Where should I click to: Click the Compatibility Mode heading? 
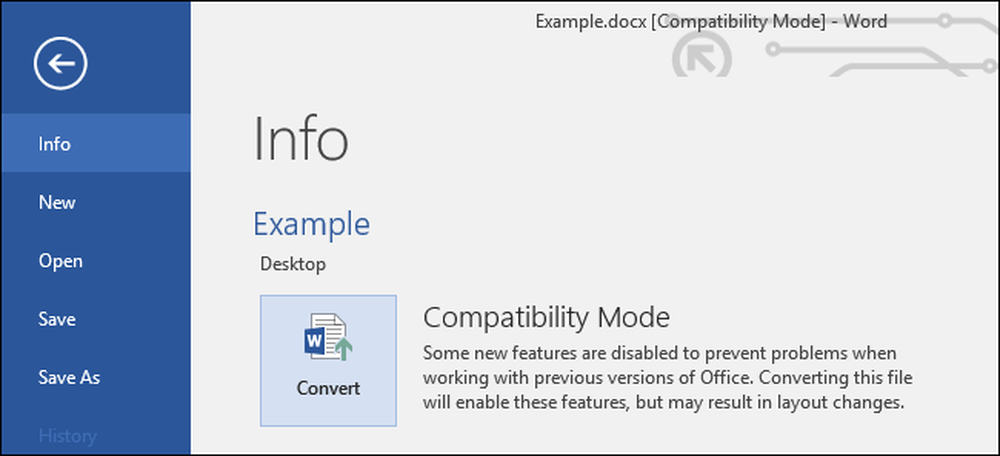pos(547,317)
